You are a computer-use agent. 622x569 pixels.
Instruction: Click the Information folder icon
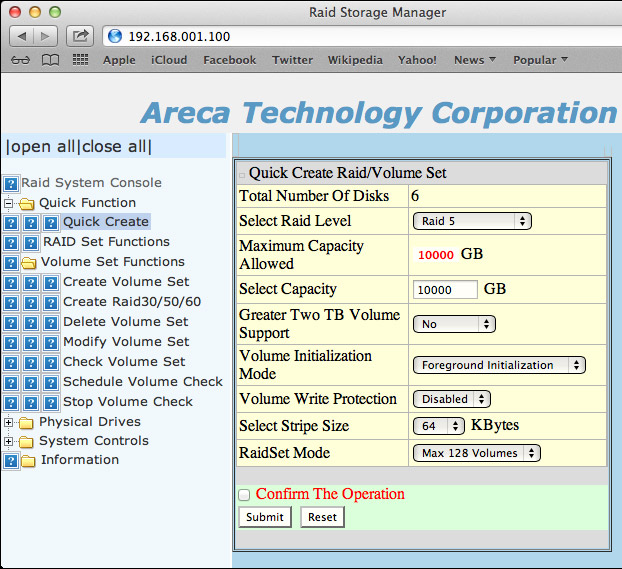coord(29,461)
